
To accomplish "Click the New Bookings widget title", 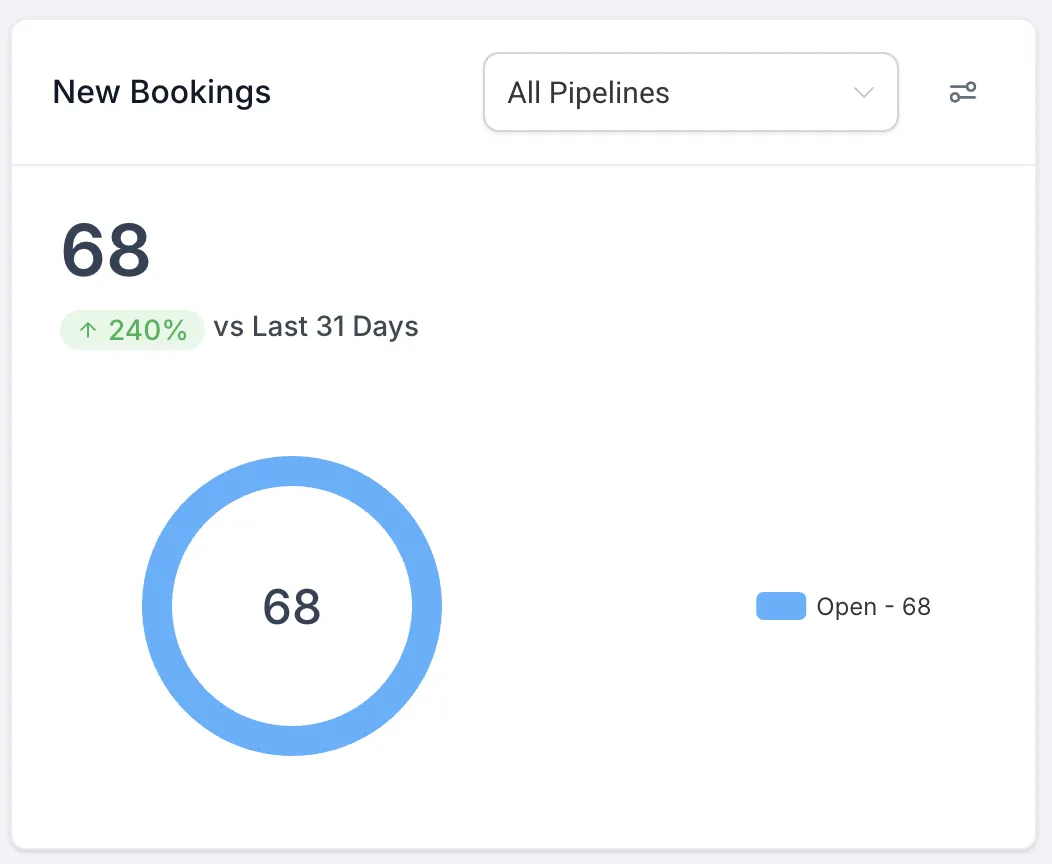I will point(162,93).
